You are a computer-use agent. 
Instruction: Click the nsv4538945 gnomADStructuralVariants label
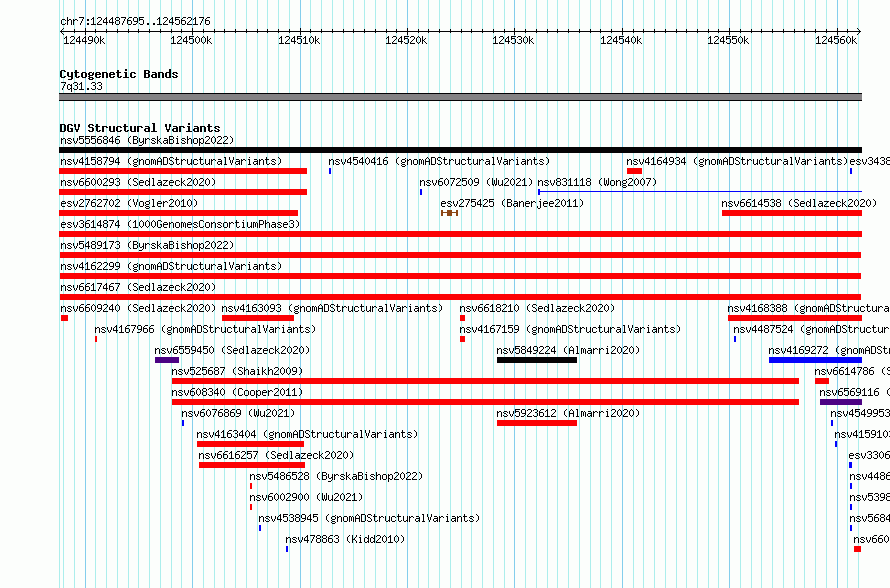pos(369,518)
